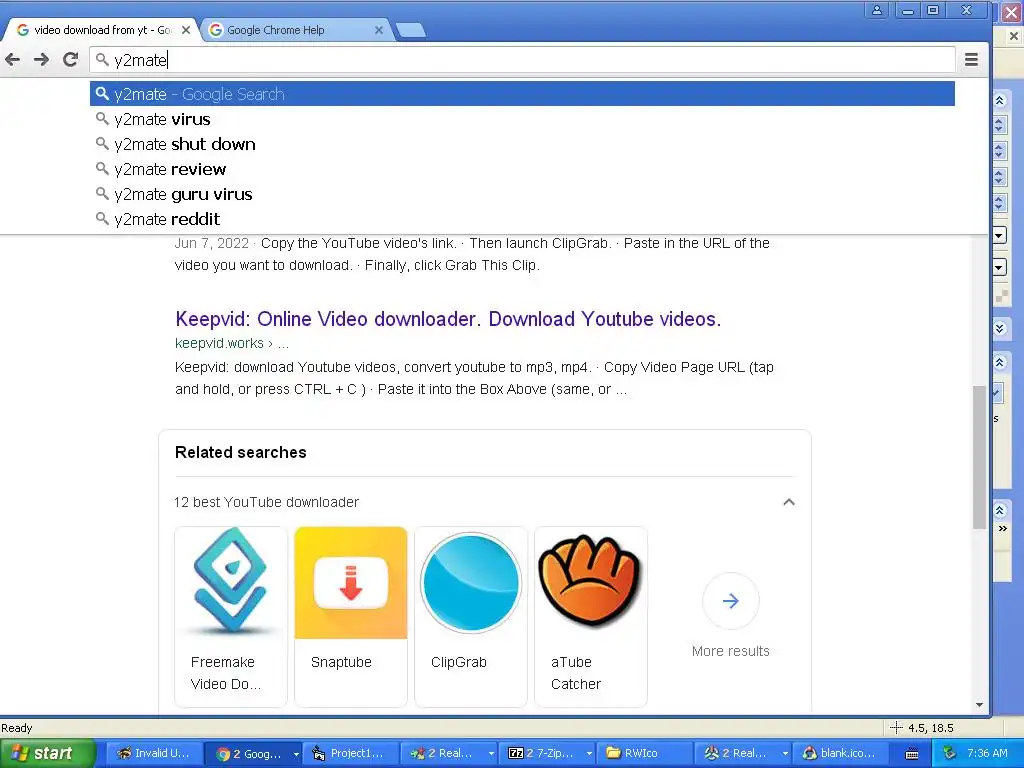
Task: Open the Snaptube card
Action: pos(351,616)
